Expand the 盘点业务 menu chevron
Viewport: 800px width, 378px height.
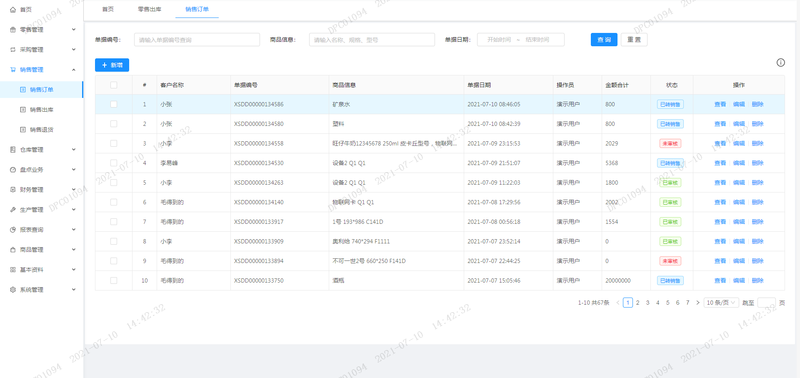[x=73, y=170]
